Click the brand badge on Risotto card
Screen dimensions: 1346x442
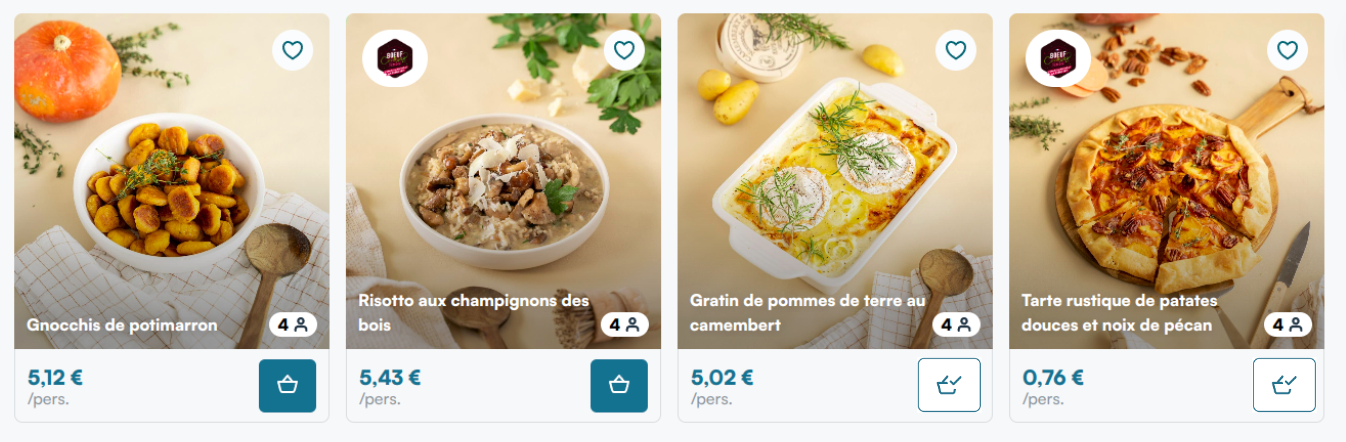point(395,58)
